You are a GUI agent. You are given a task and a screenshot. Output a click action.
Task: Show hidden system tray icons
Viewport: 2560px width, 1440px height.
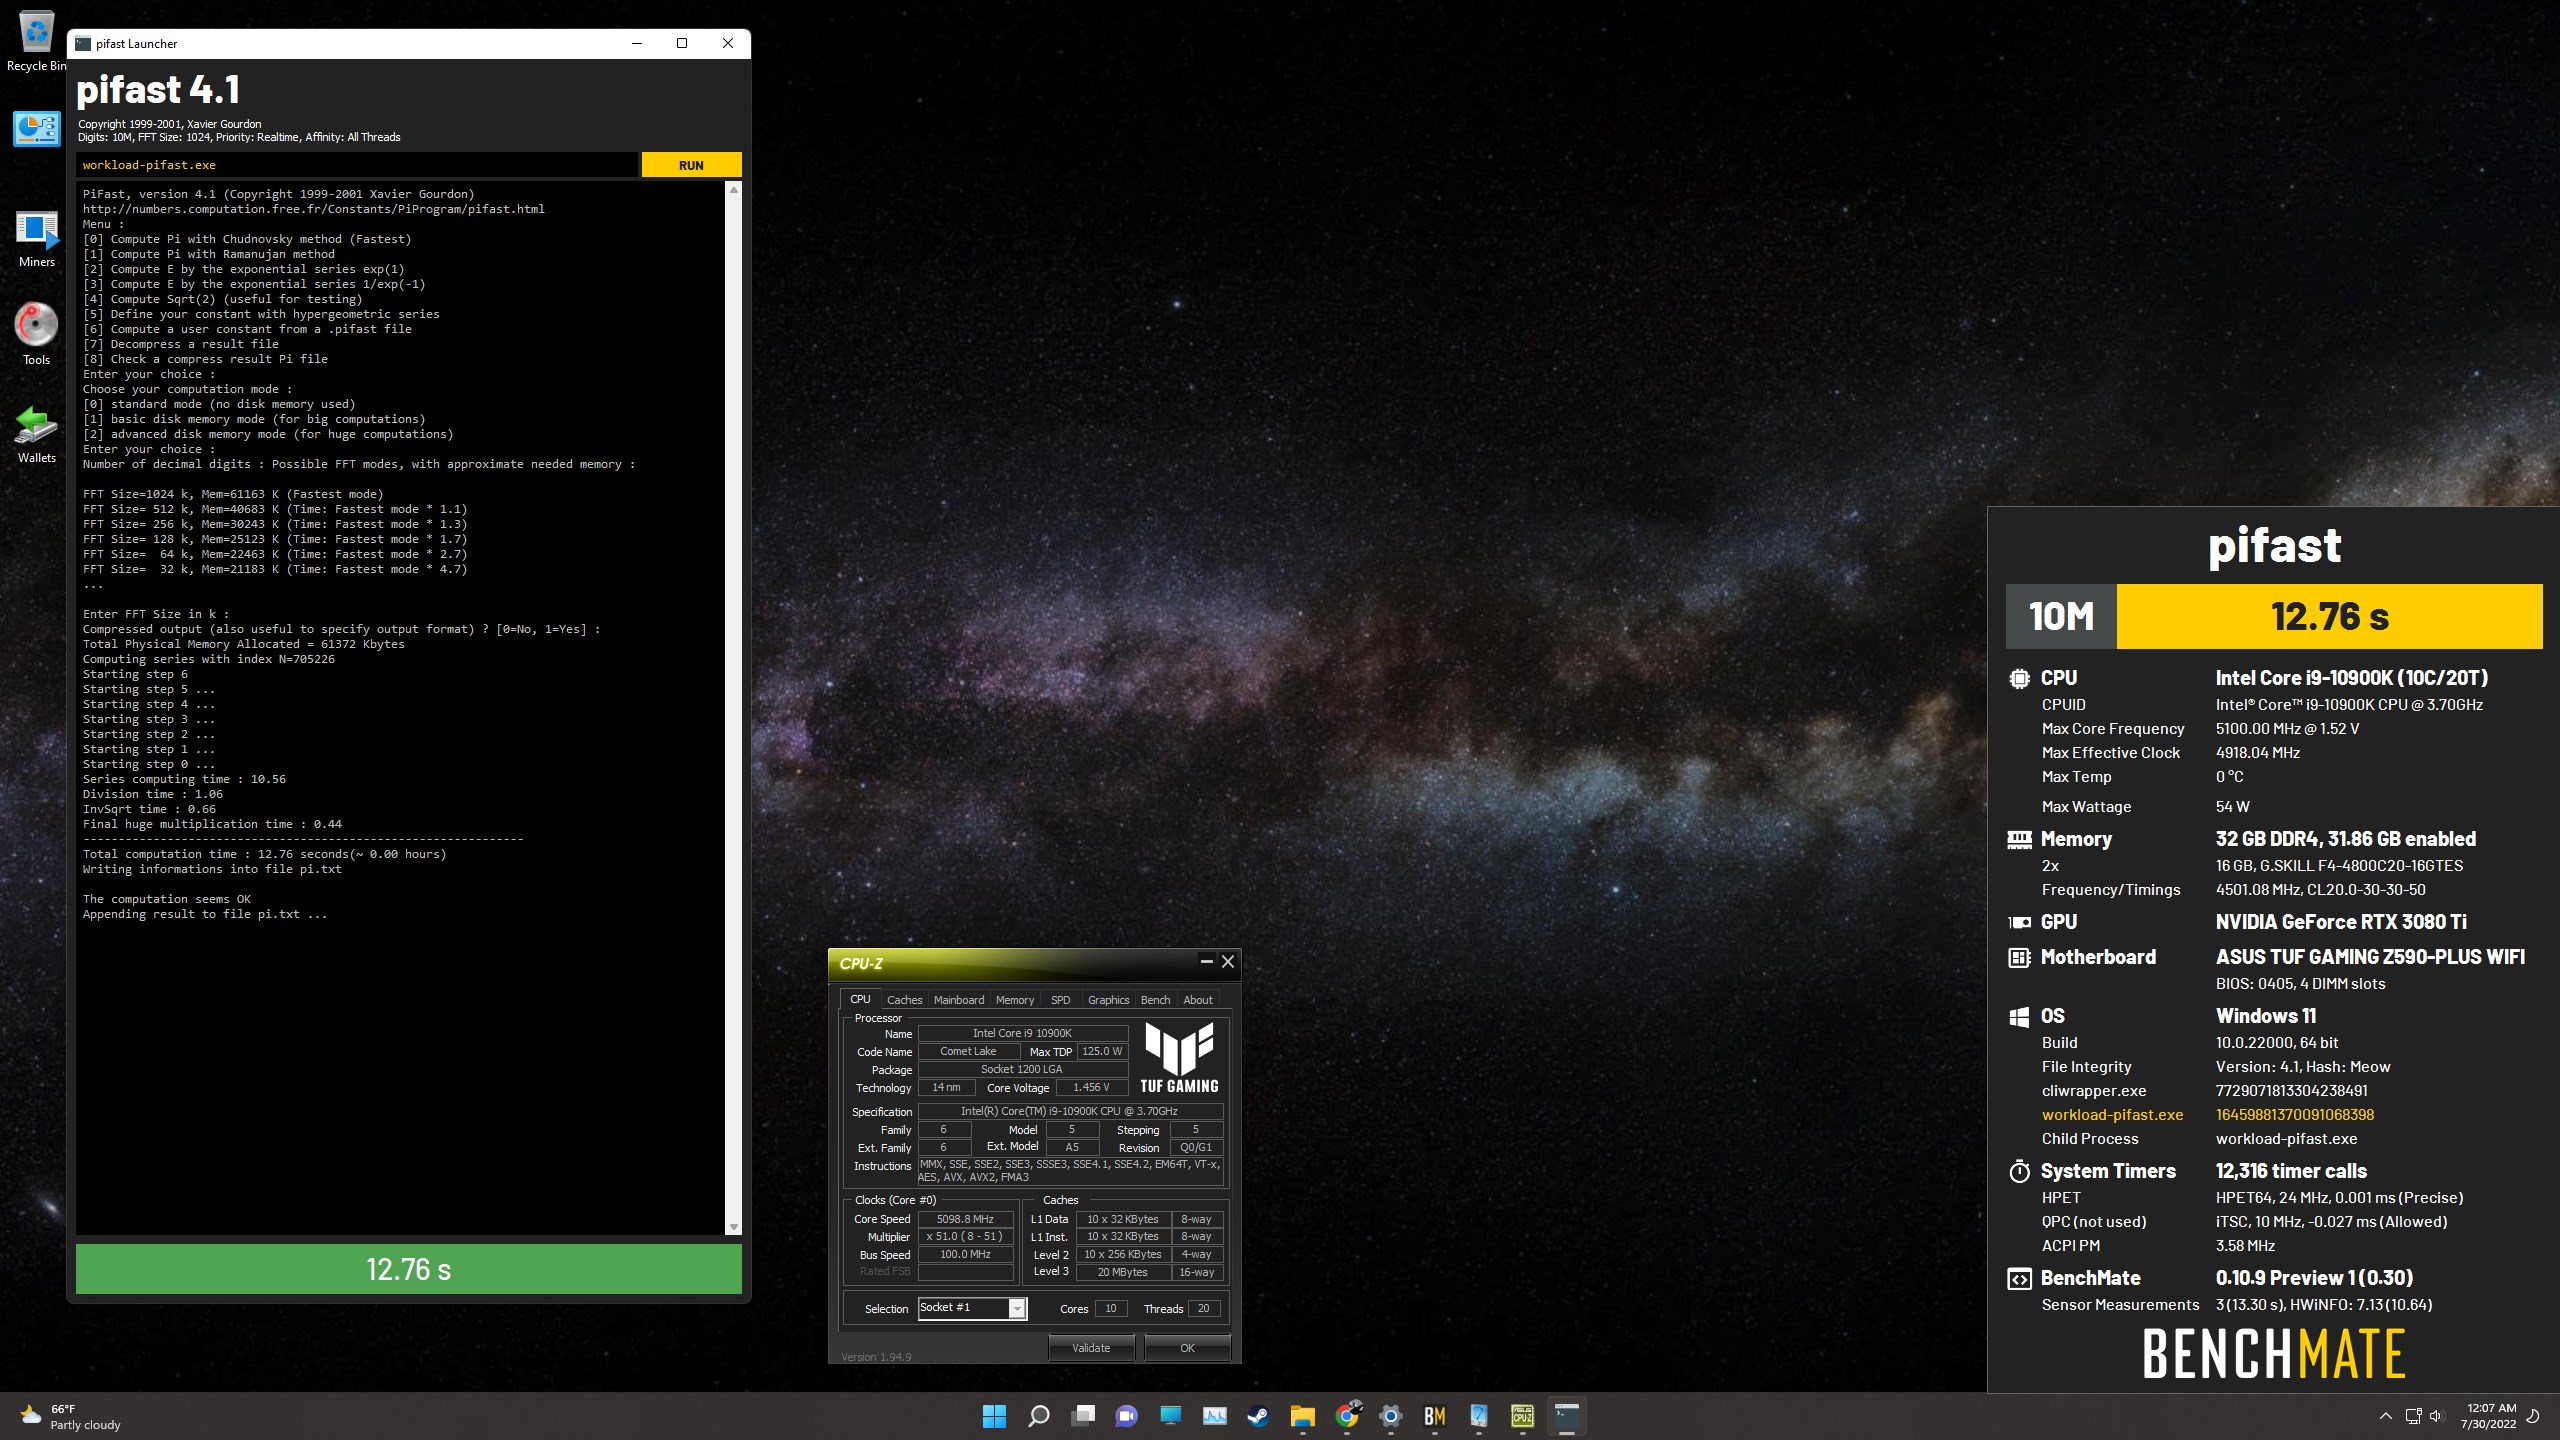pos(2385,1416)
